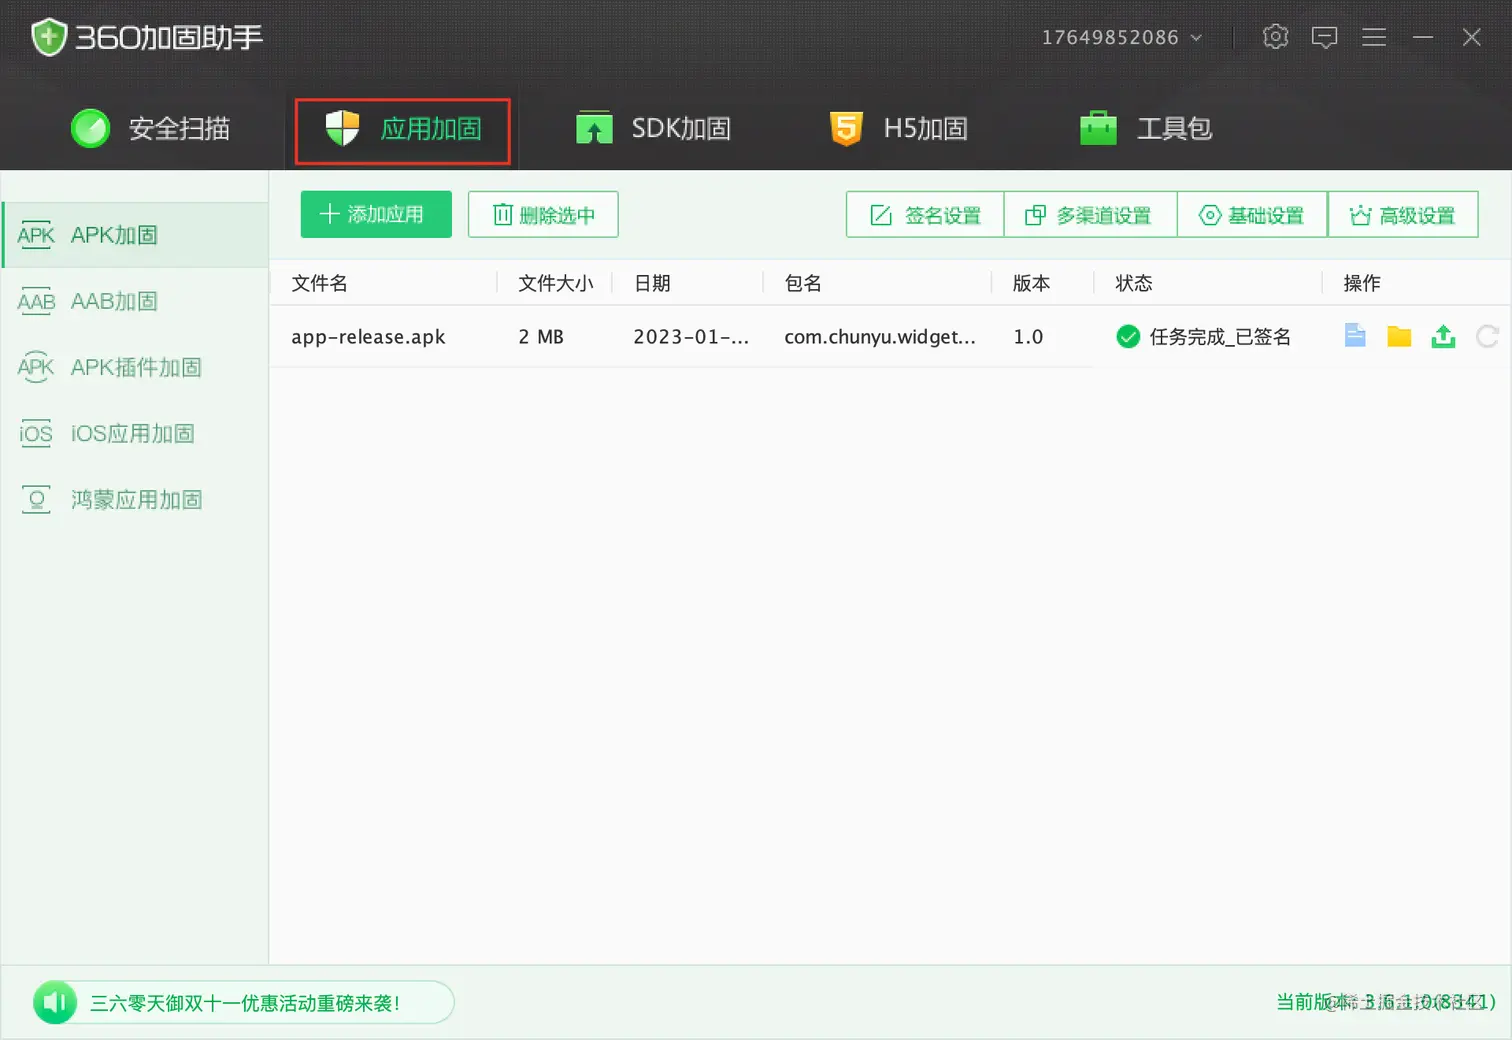The width and height of the screenshot is (1512, 1040).
Task: Click the 删除选中 button
Action: pyautogui.click(x=543, y=214)
